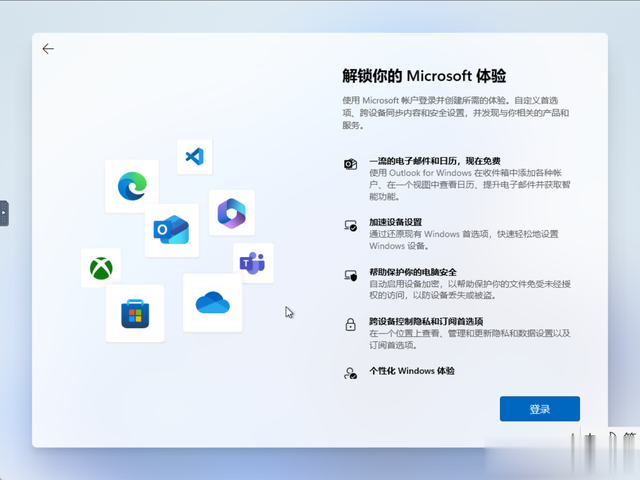Open the side handle on the left edge
This screenshot has width=640, height=480.
pos(4,213)
